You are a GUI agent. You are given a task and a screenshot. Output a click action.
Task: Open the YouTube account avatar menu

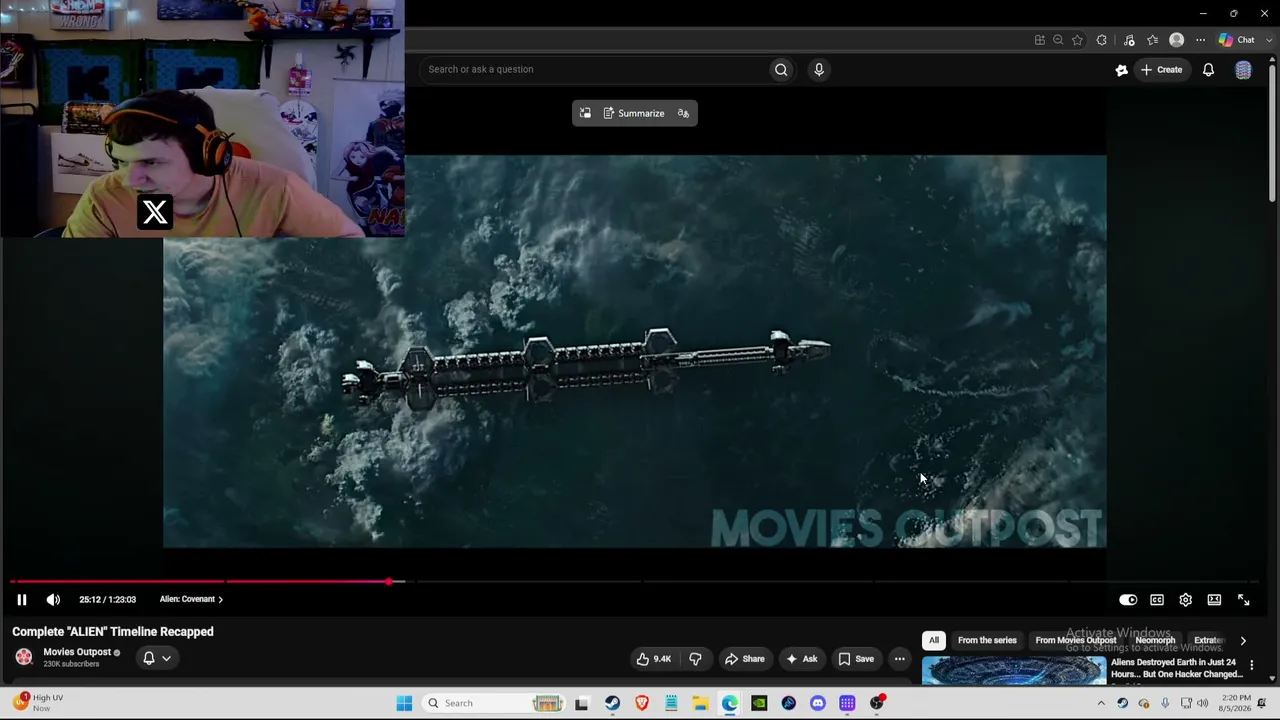(1243, 69)
